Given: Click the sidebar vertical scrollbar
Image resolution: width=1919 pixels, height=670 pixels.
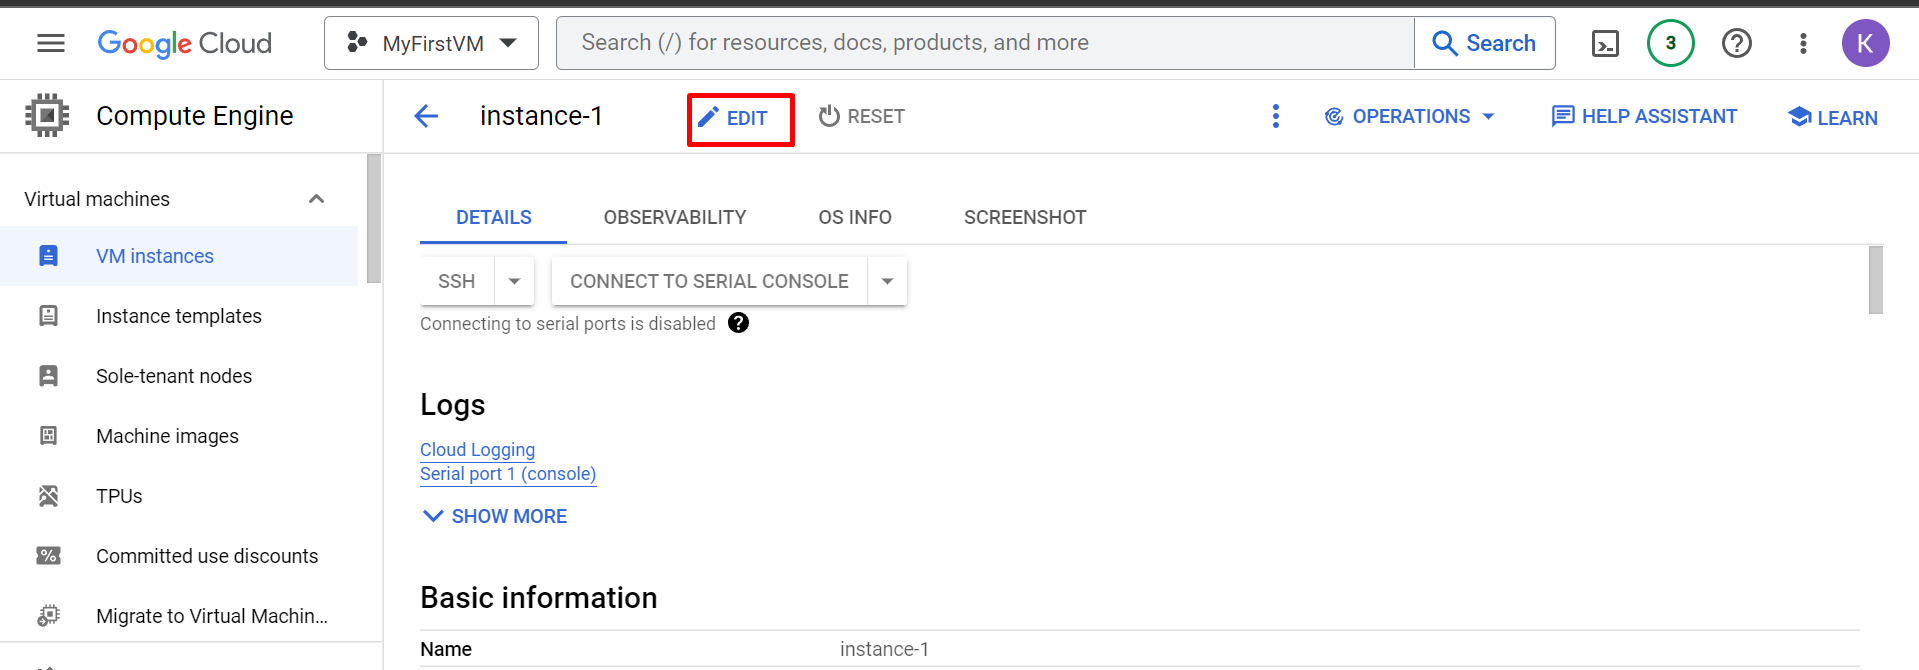Looking at the screenshot, I should pyautogui.click(x=374, y=218).
